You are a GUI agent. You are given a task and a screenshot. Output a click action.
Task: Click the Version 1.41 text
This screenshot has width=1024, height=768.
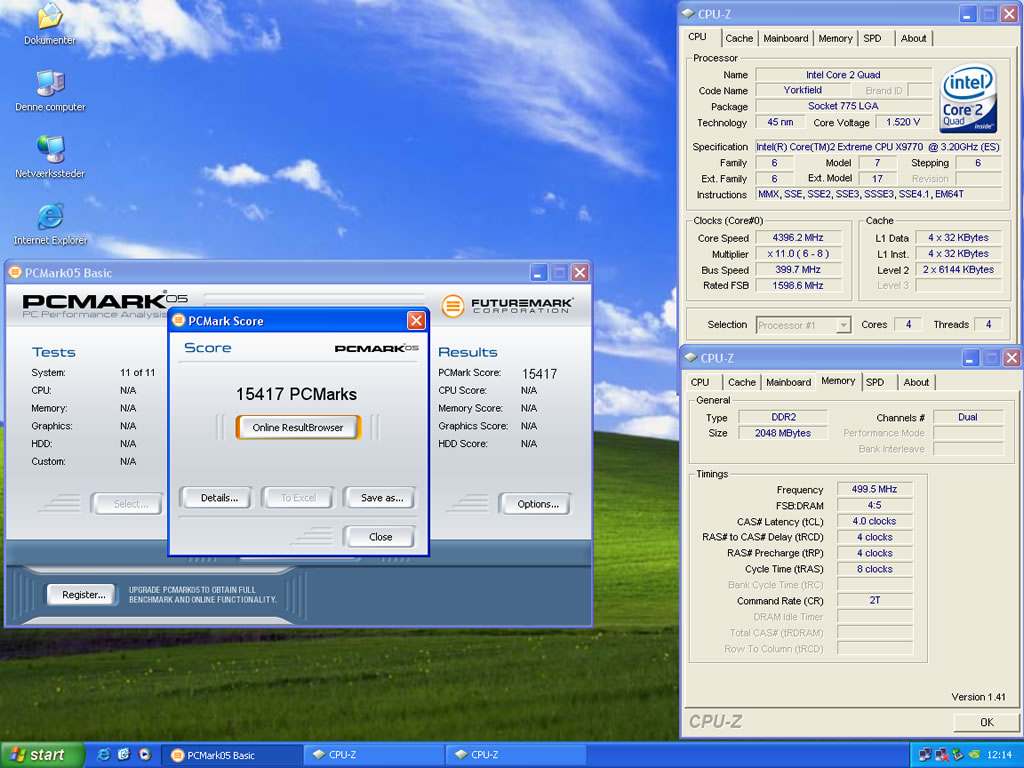(x=978, y=697)
